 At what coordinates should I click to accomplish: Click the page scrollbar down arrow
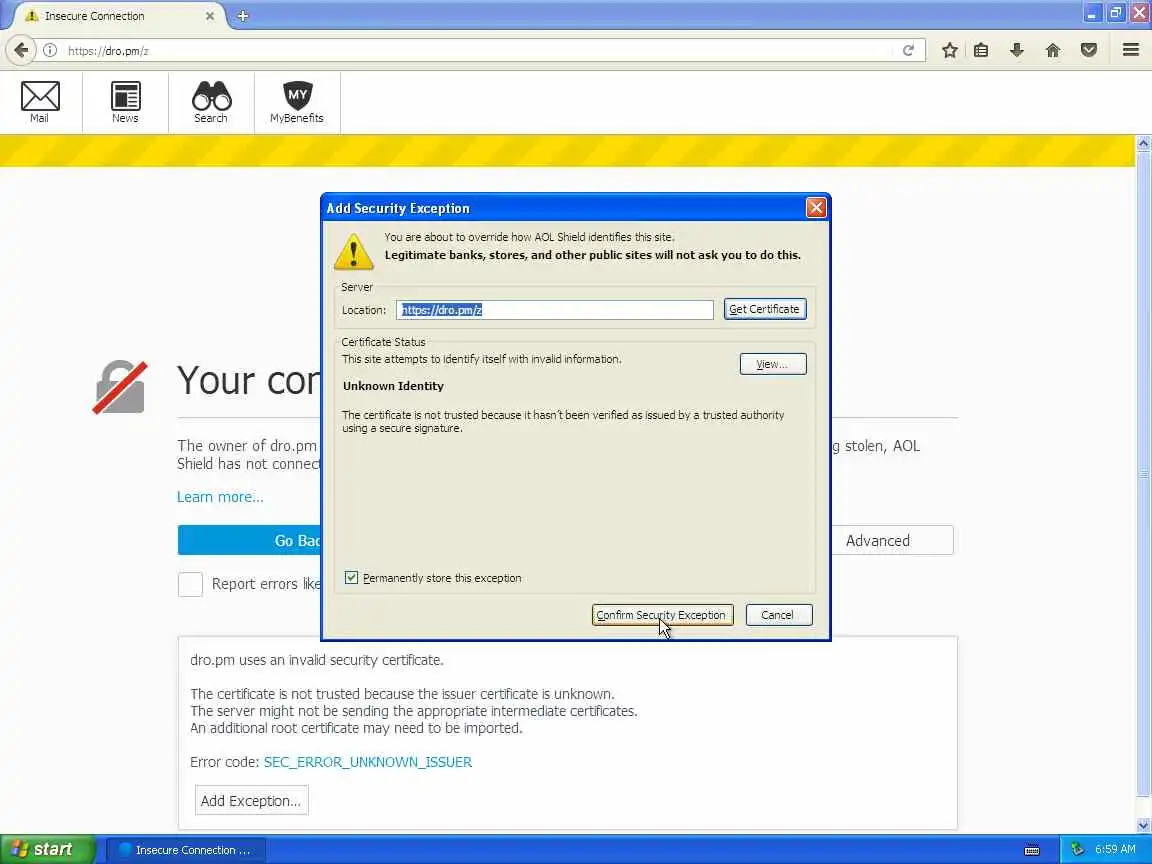tap(1143, 825)
